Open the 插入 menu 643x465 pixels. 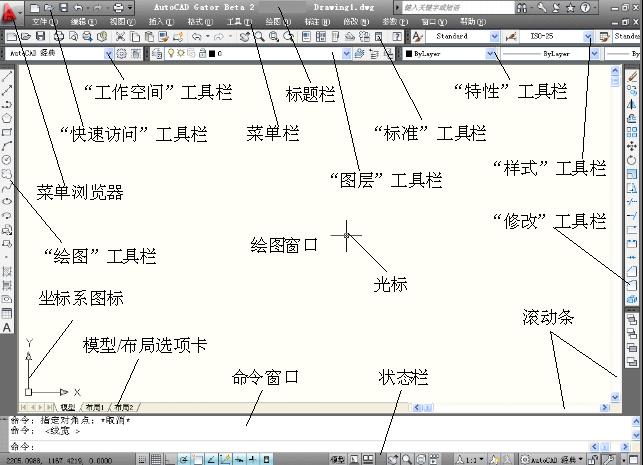point(161,22)
